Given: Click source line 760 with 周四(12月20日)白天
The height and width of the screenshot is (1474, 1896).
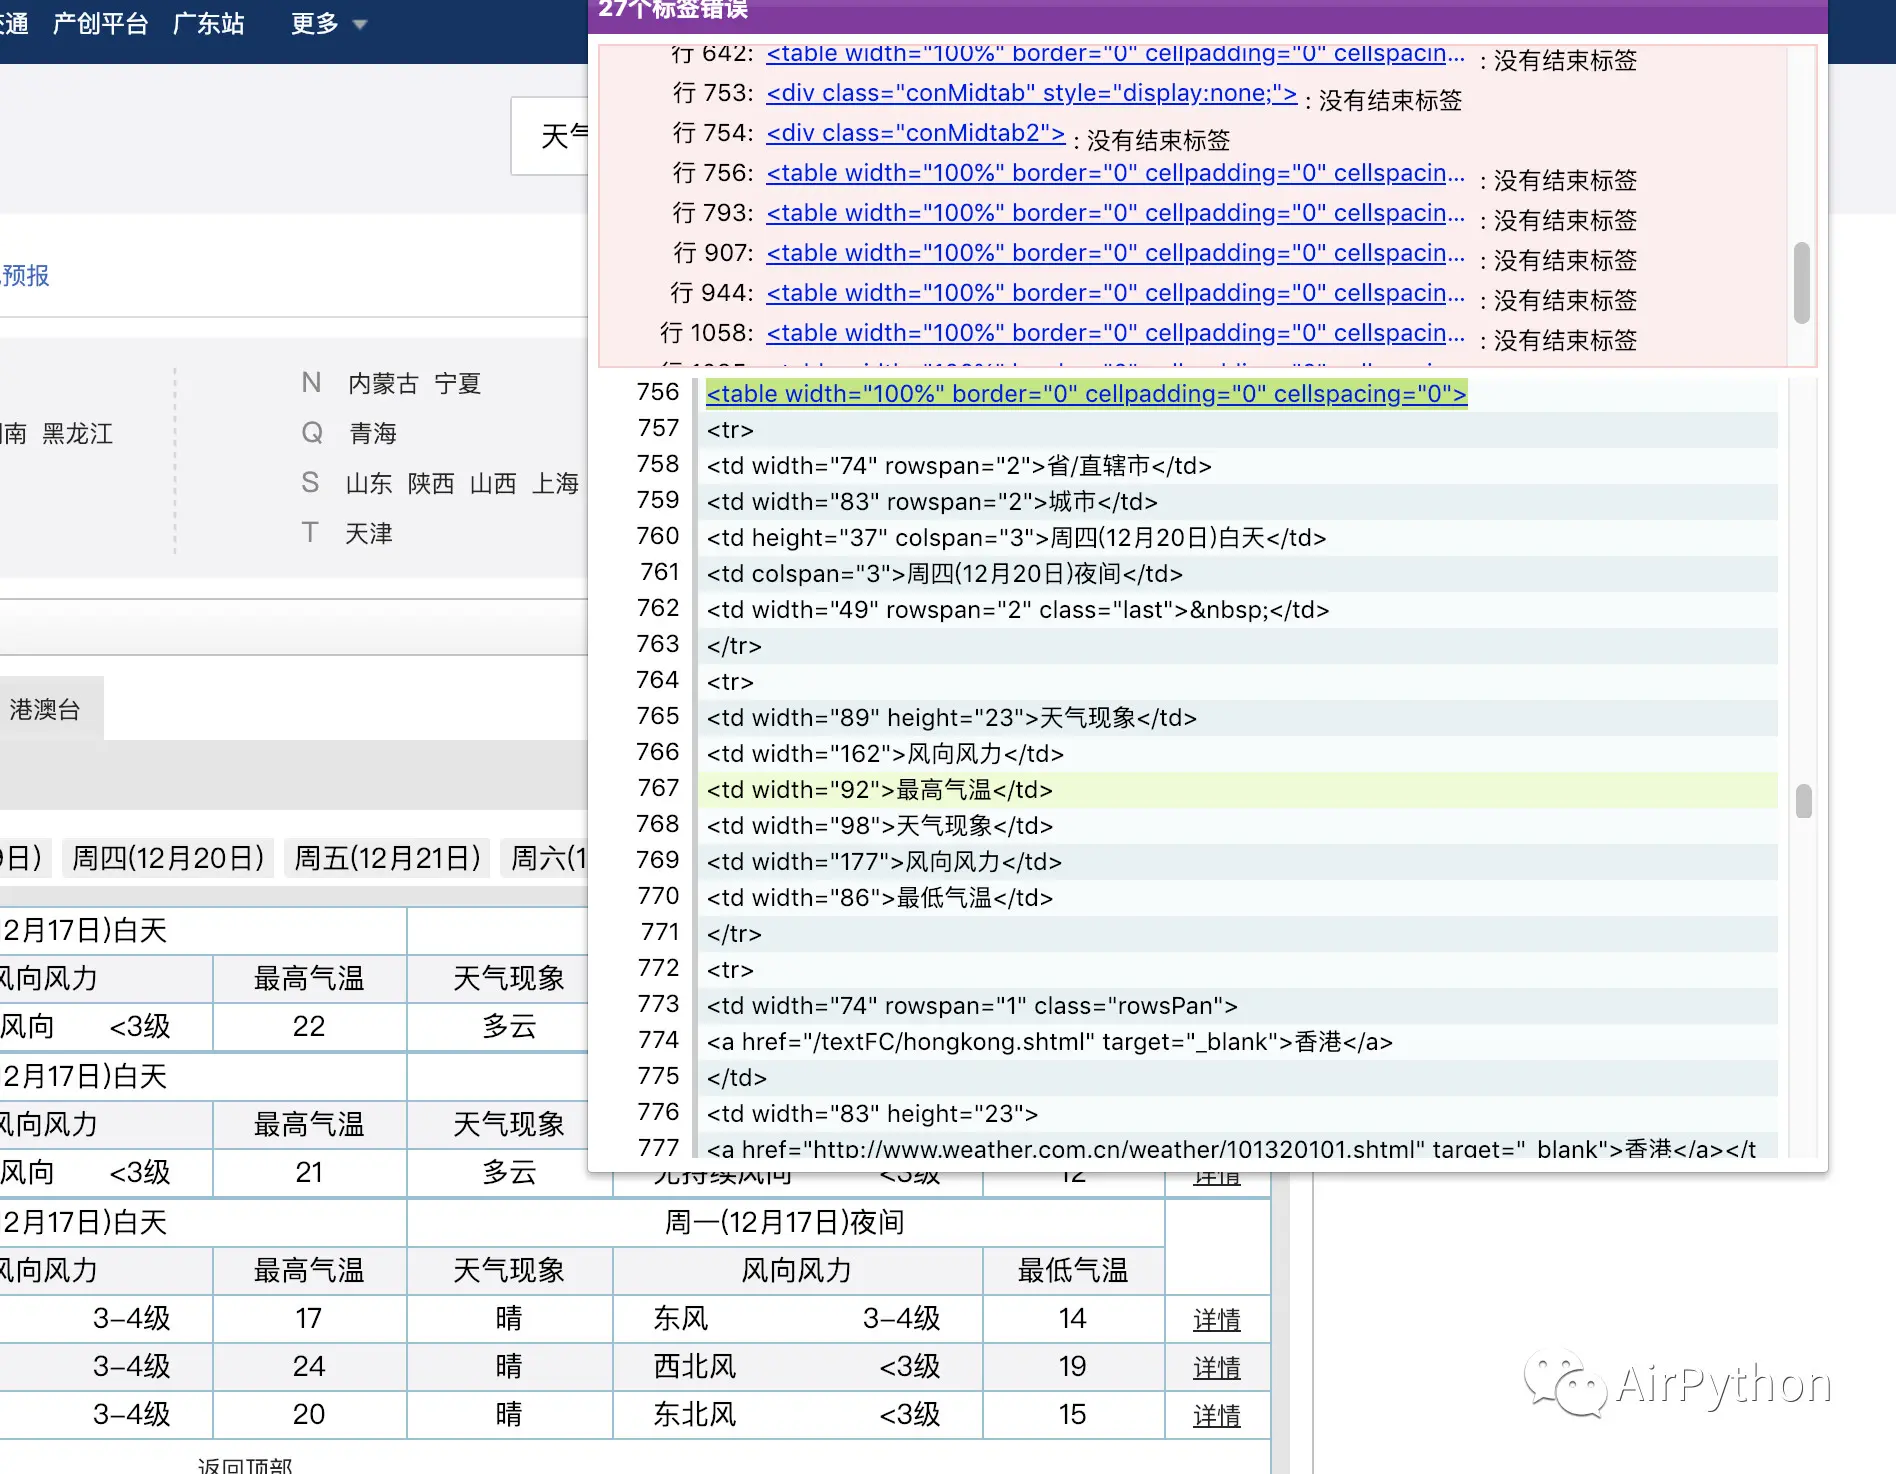Looking at the screenshot, I should point(1240,538).
